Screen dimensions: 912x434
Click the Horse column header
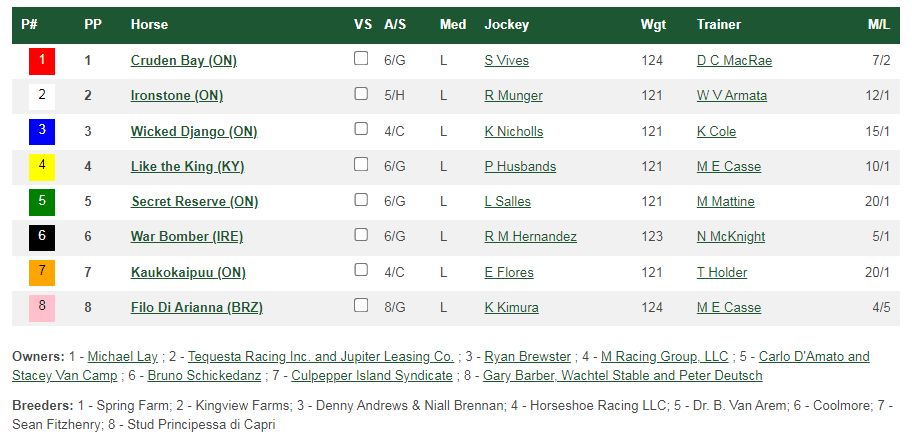point(149,24)
